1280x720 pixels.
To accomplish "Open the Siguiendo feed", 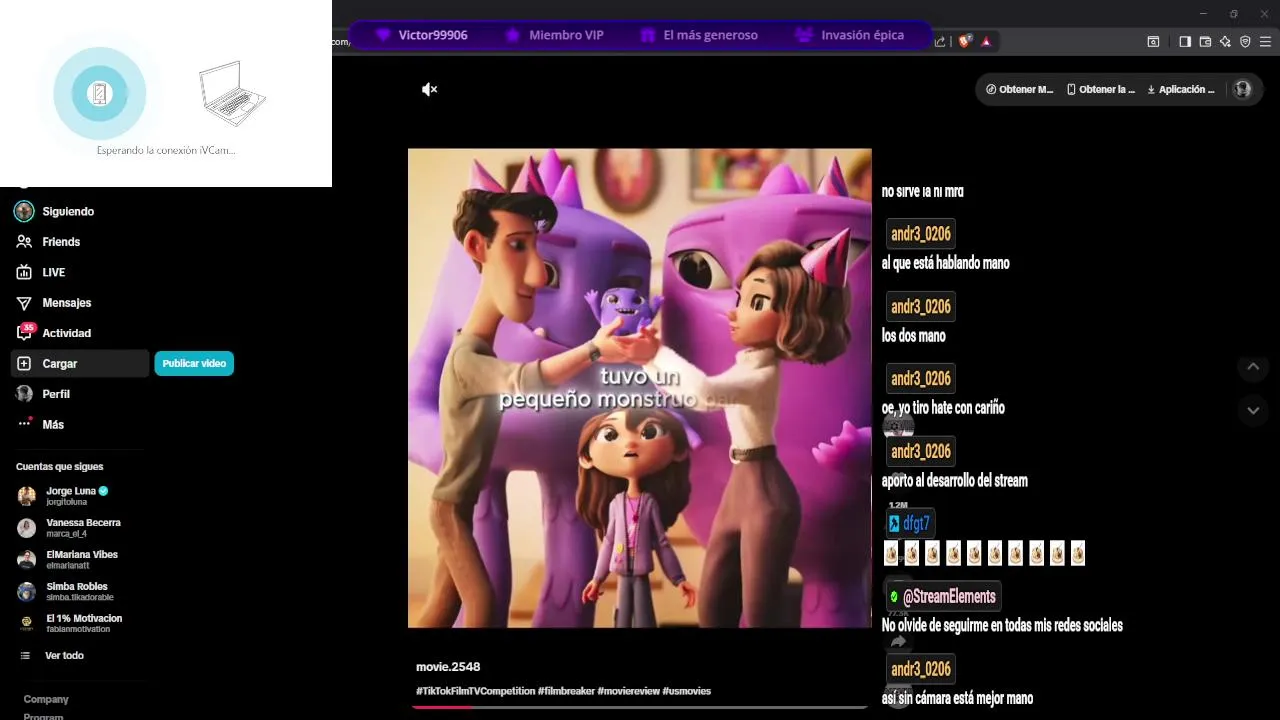I will (x=55, y=211).
